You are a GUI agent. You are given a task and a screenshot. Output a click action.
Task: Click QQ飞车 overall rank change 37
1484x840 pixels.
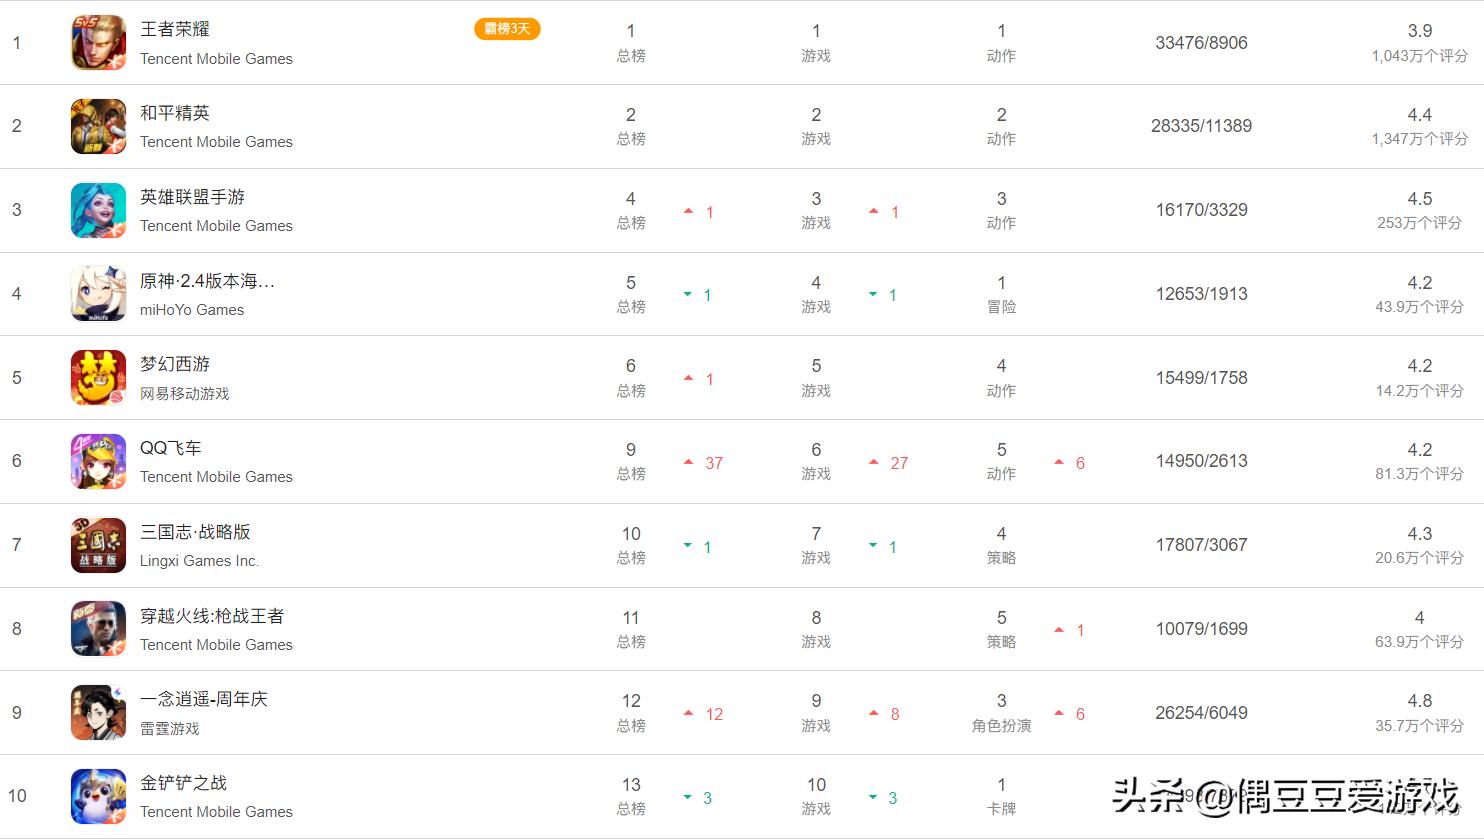pos(713,463)
